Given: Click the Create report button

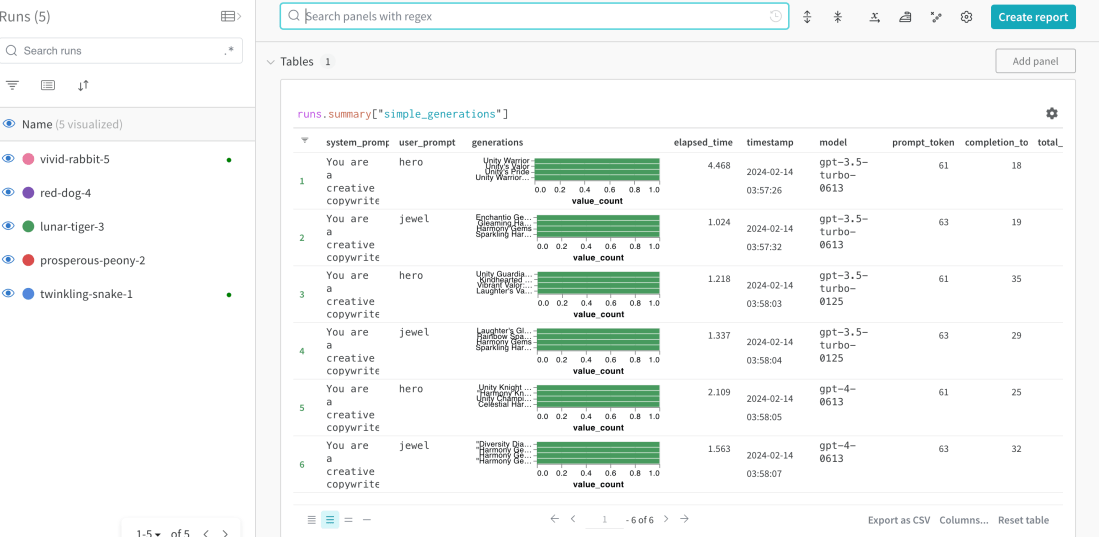Looking at the screenshot, I should pos(1033,17).
